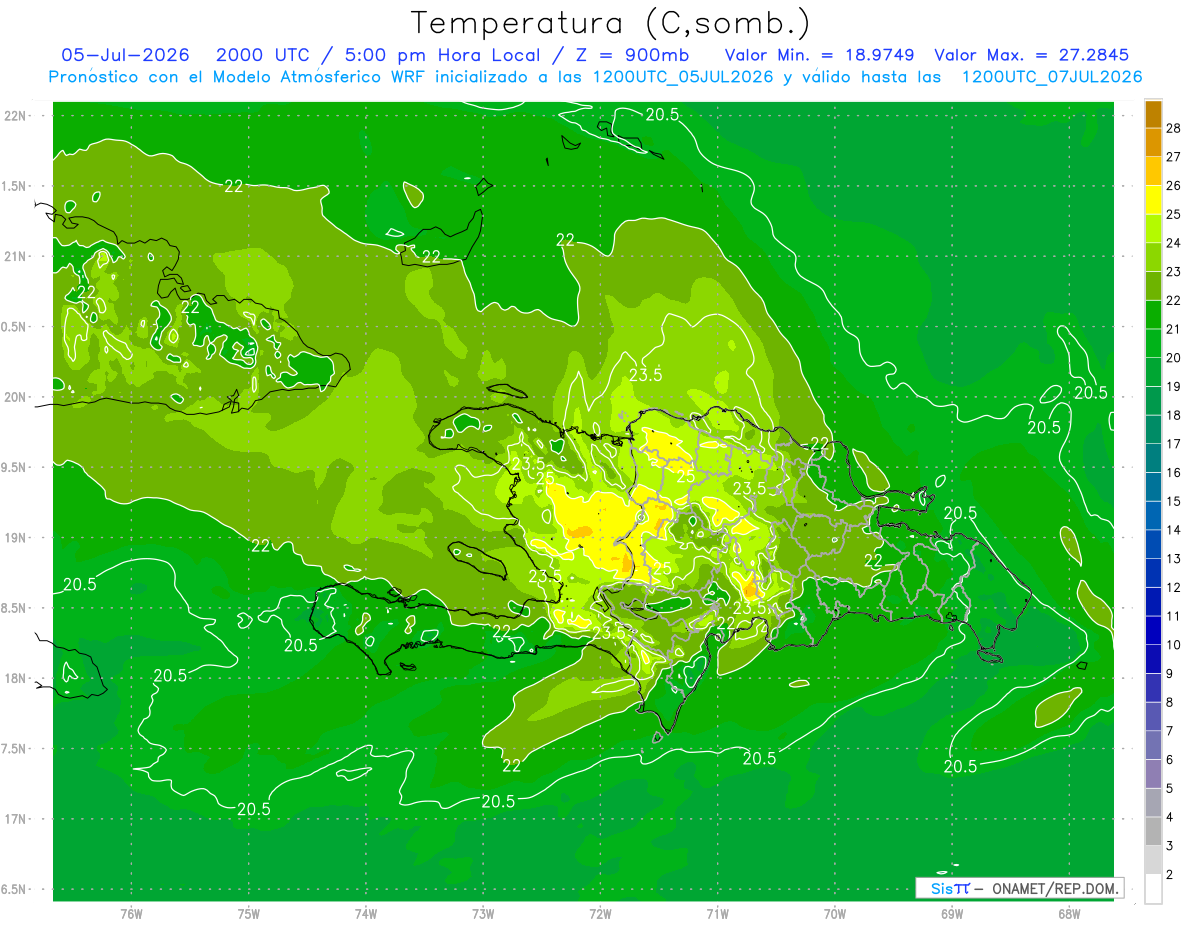This screenshot has height=927, width=1200.
Task: Click the legend scale value "8"
Action: click(1170, 703)
